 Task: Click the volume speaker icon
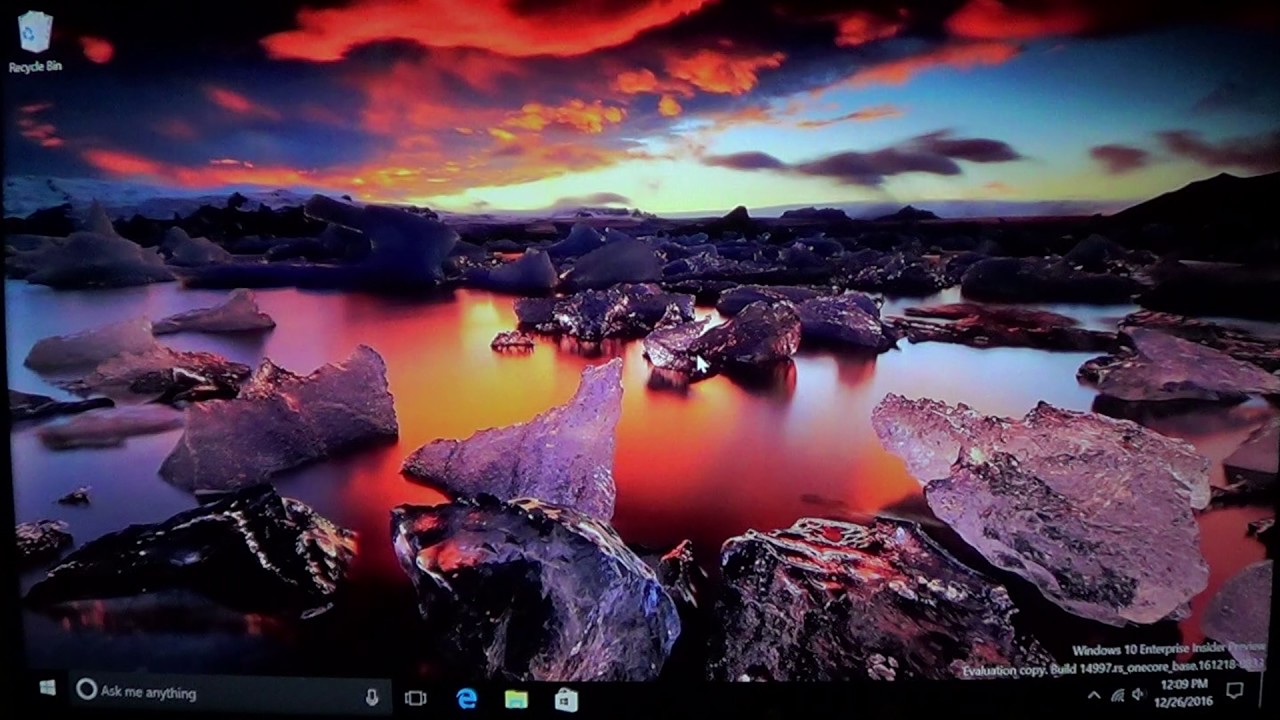1138,694
